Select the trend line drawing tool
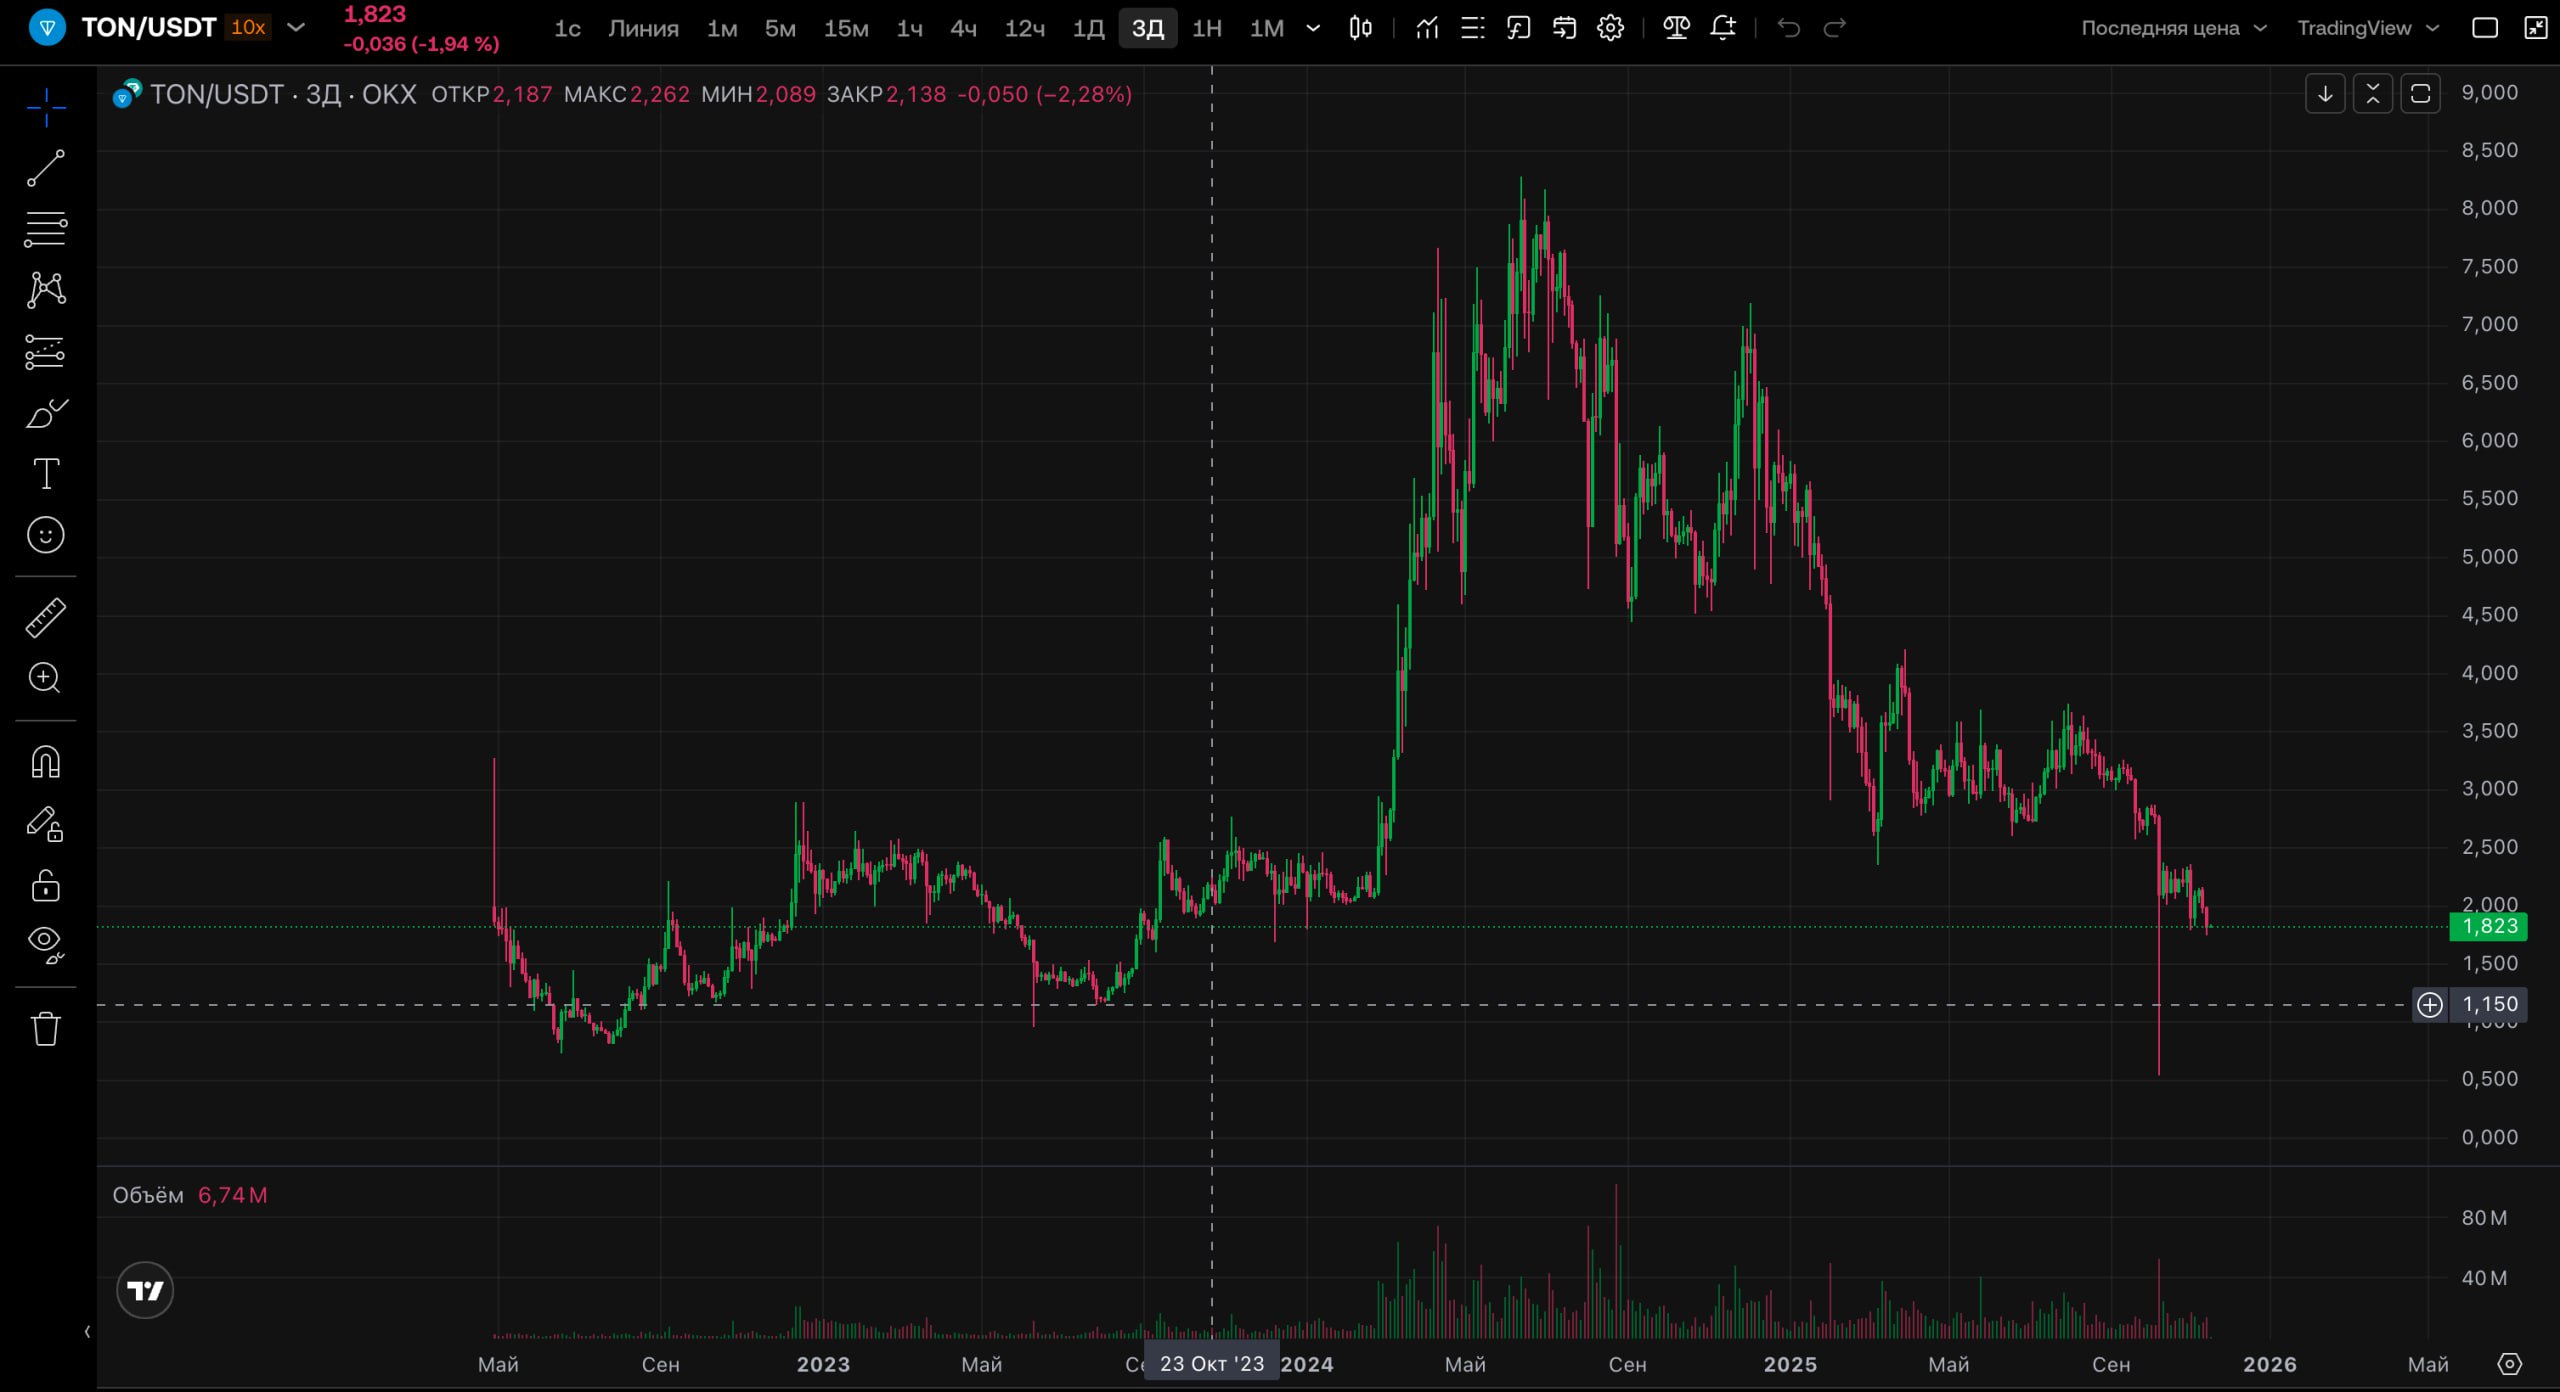 [46, 168]
